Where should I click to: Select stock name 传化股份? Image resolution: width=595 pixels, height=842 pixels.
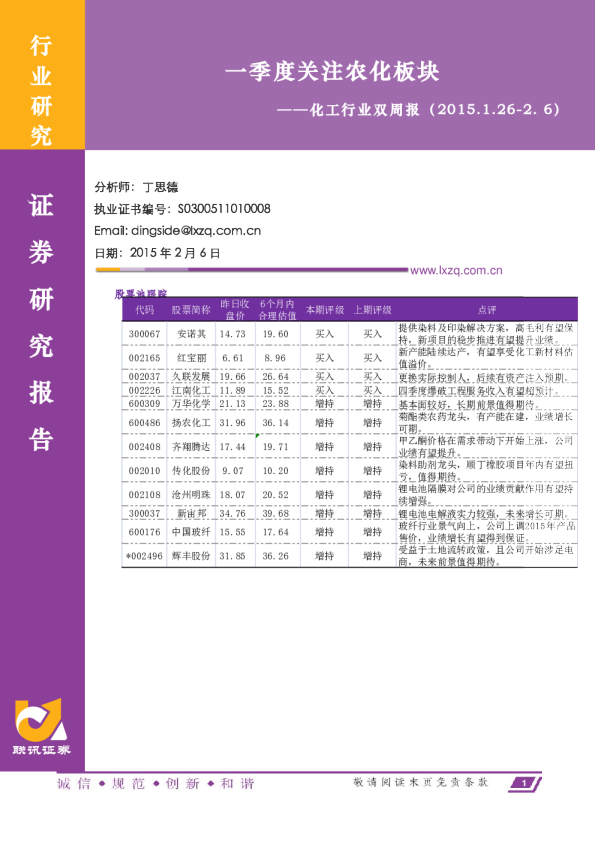pyautogui.click(x=191, y=471)
